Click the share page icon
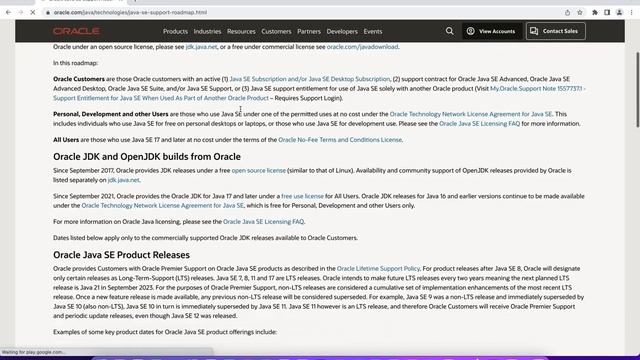 pyautogui.click(x=567, y=13)
